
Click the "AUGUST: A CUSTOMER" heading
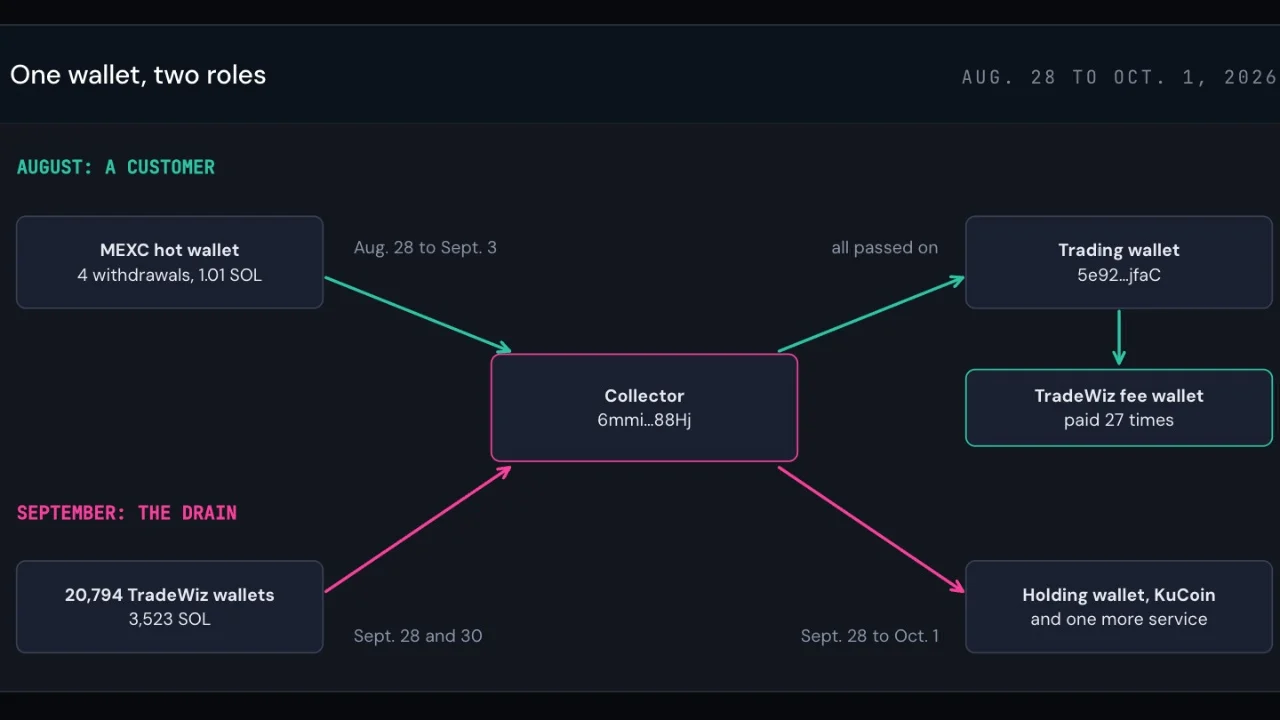point(116,167)
